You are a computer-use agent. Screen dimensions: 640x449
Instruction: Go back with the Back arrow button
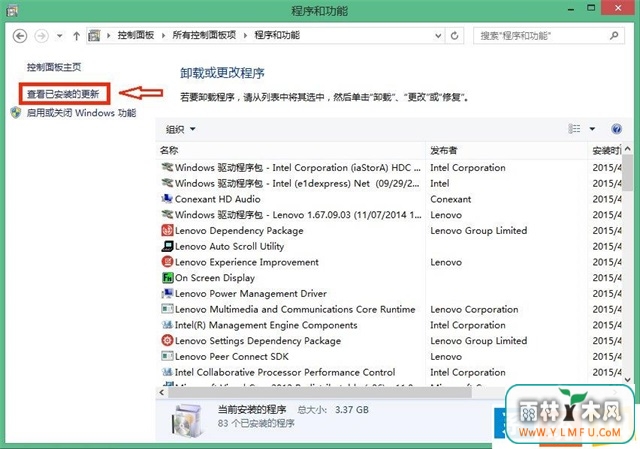coord(20,36)
